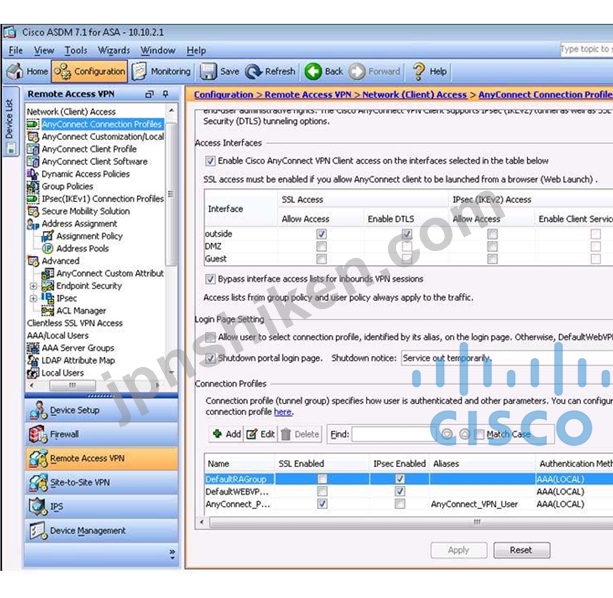Open the Device List side tab
Image resolution: width=613 pixels, height=598 pixels.
[11, 122]
